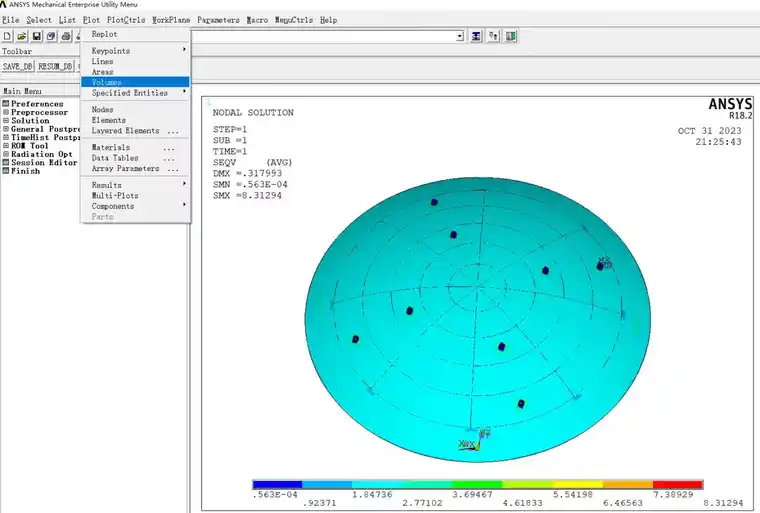Expand the TimeHist Postpro tree node
The width and height of the screenshot is (760, 513).
[x=6, y=137]
